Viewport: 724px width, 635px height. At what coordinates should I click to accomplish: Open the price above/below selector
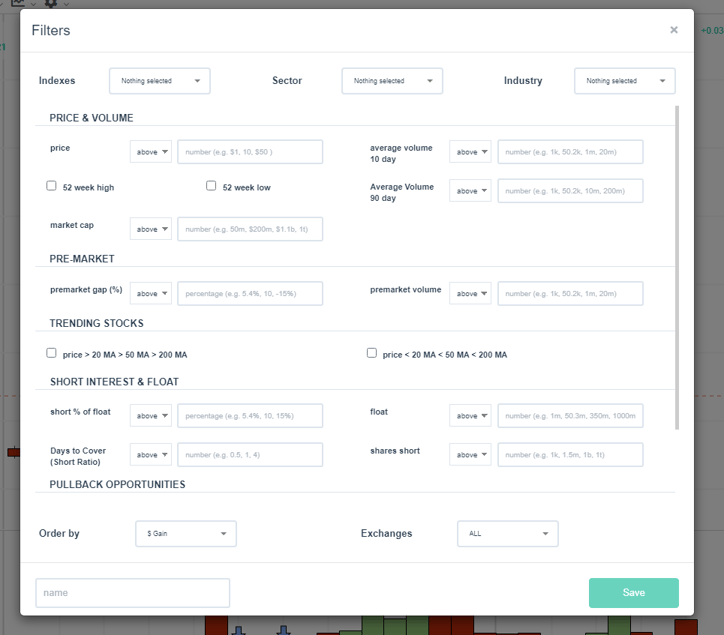click(151, 152)
